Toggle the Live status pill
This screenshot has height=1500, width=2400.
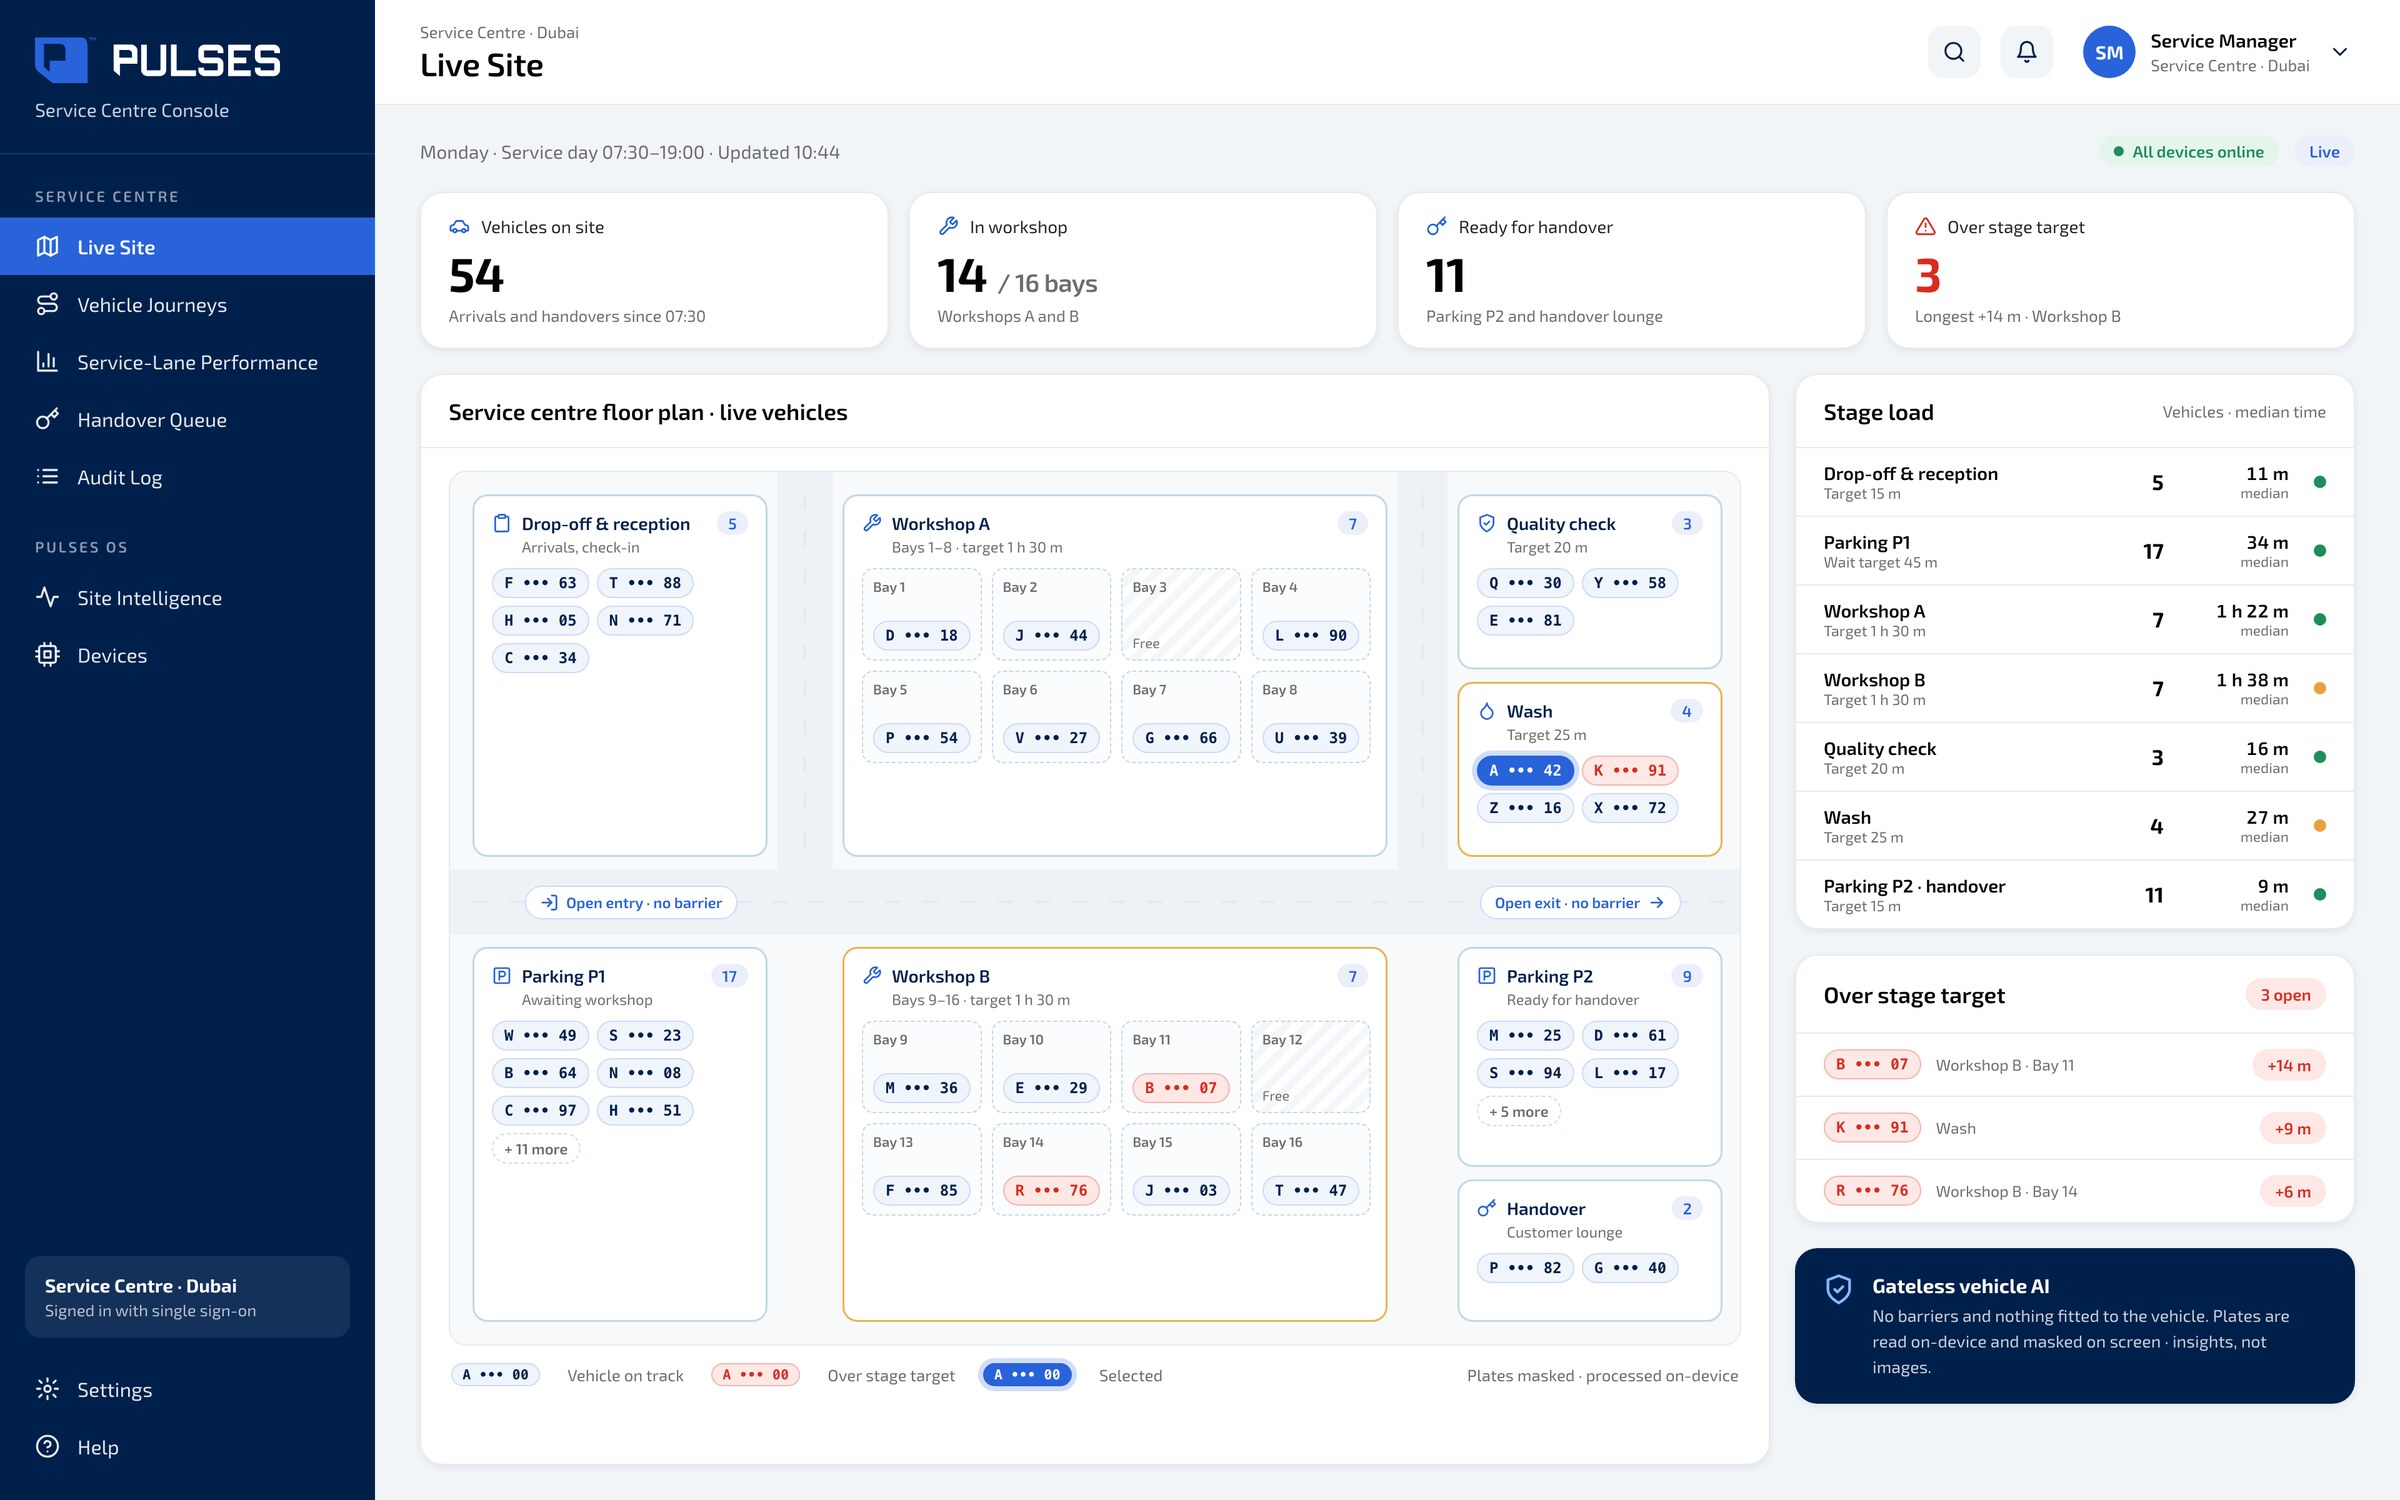2324,152
